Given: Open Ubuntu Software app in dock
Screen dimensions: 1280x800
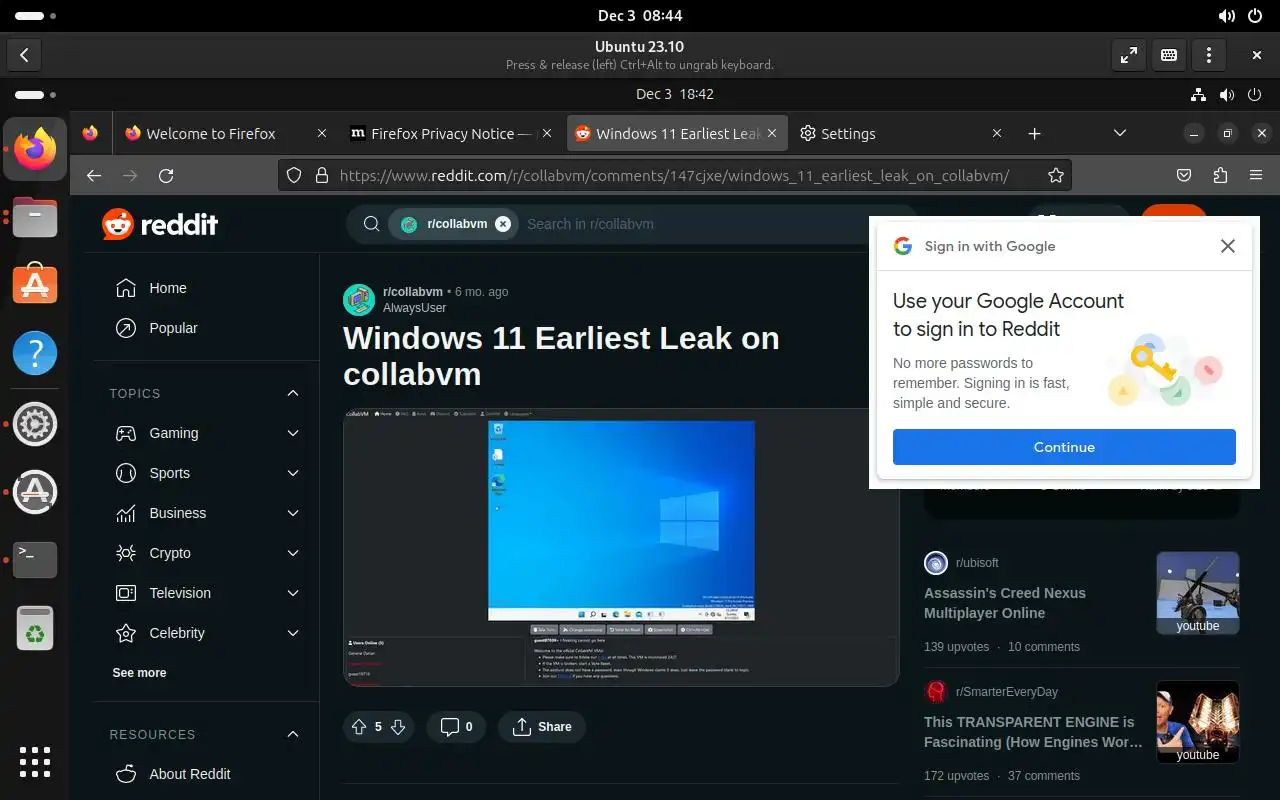Looking at the screenshot, I should coord(35,286).
